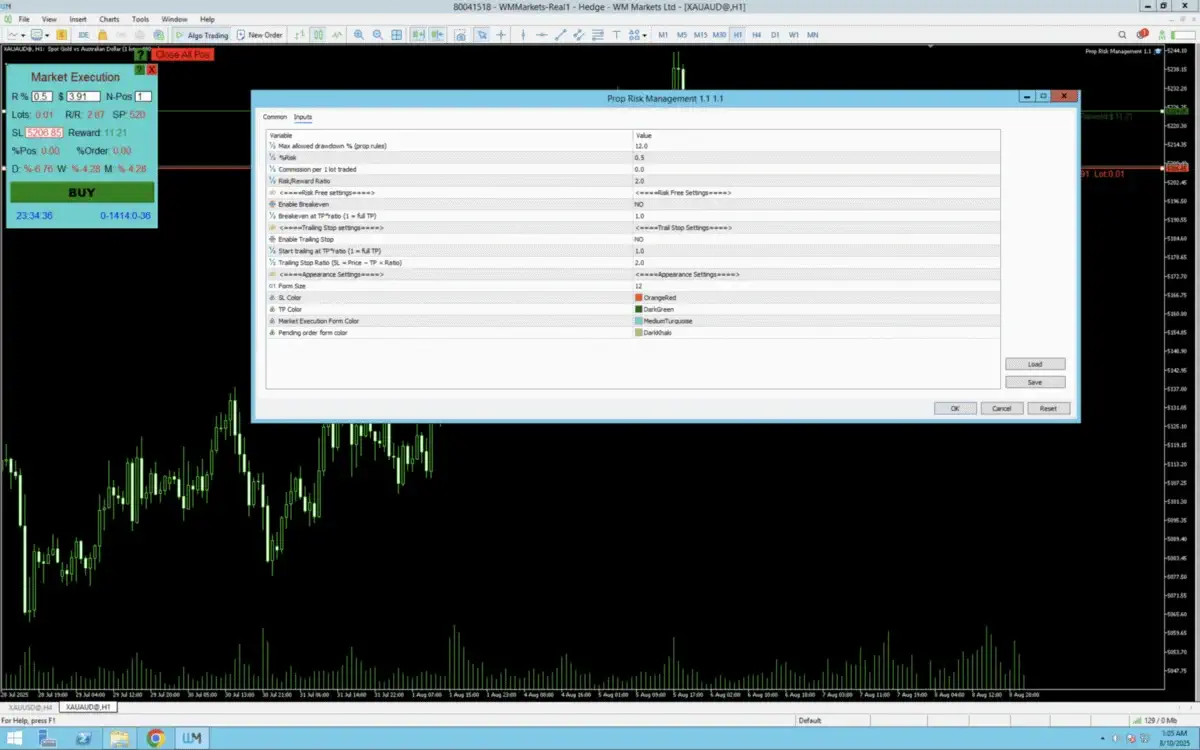Screen dimensions: 1200x750
Task: Select the candlestick chart display icon
Action: click(319, 35)
